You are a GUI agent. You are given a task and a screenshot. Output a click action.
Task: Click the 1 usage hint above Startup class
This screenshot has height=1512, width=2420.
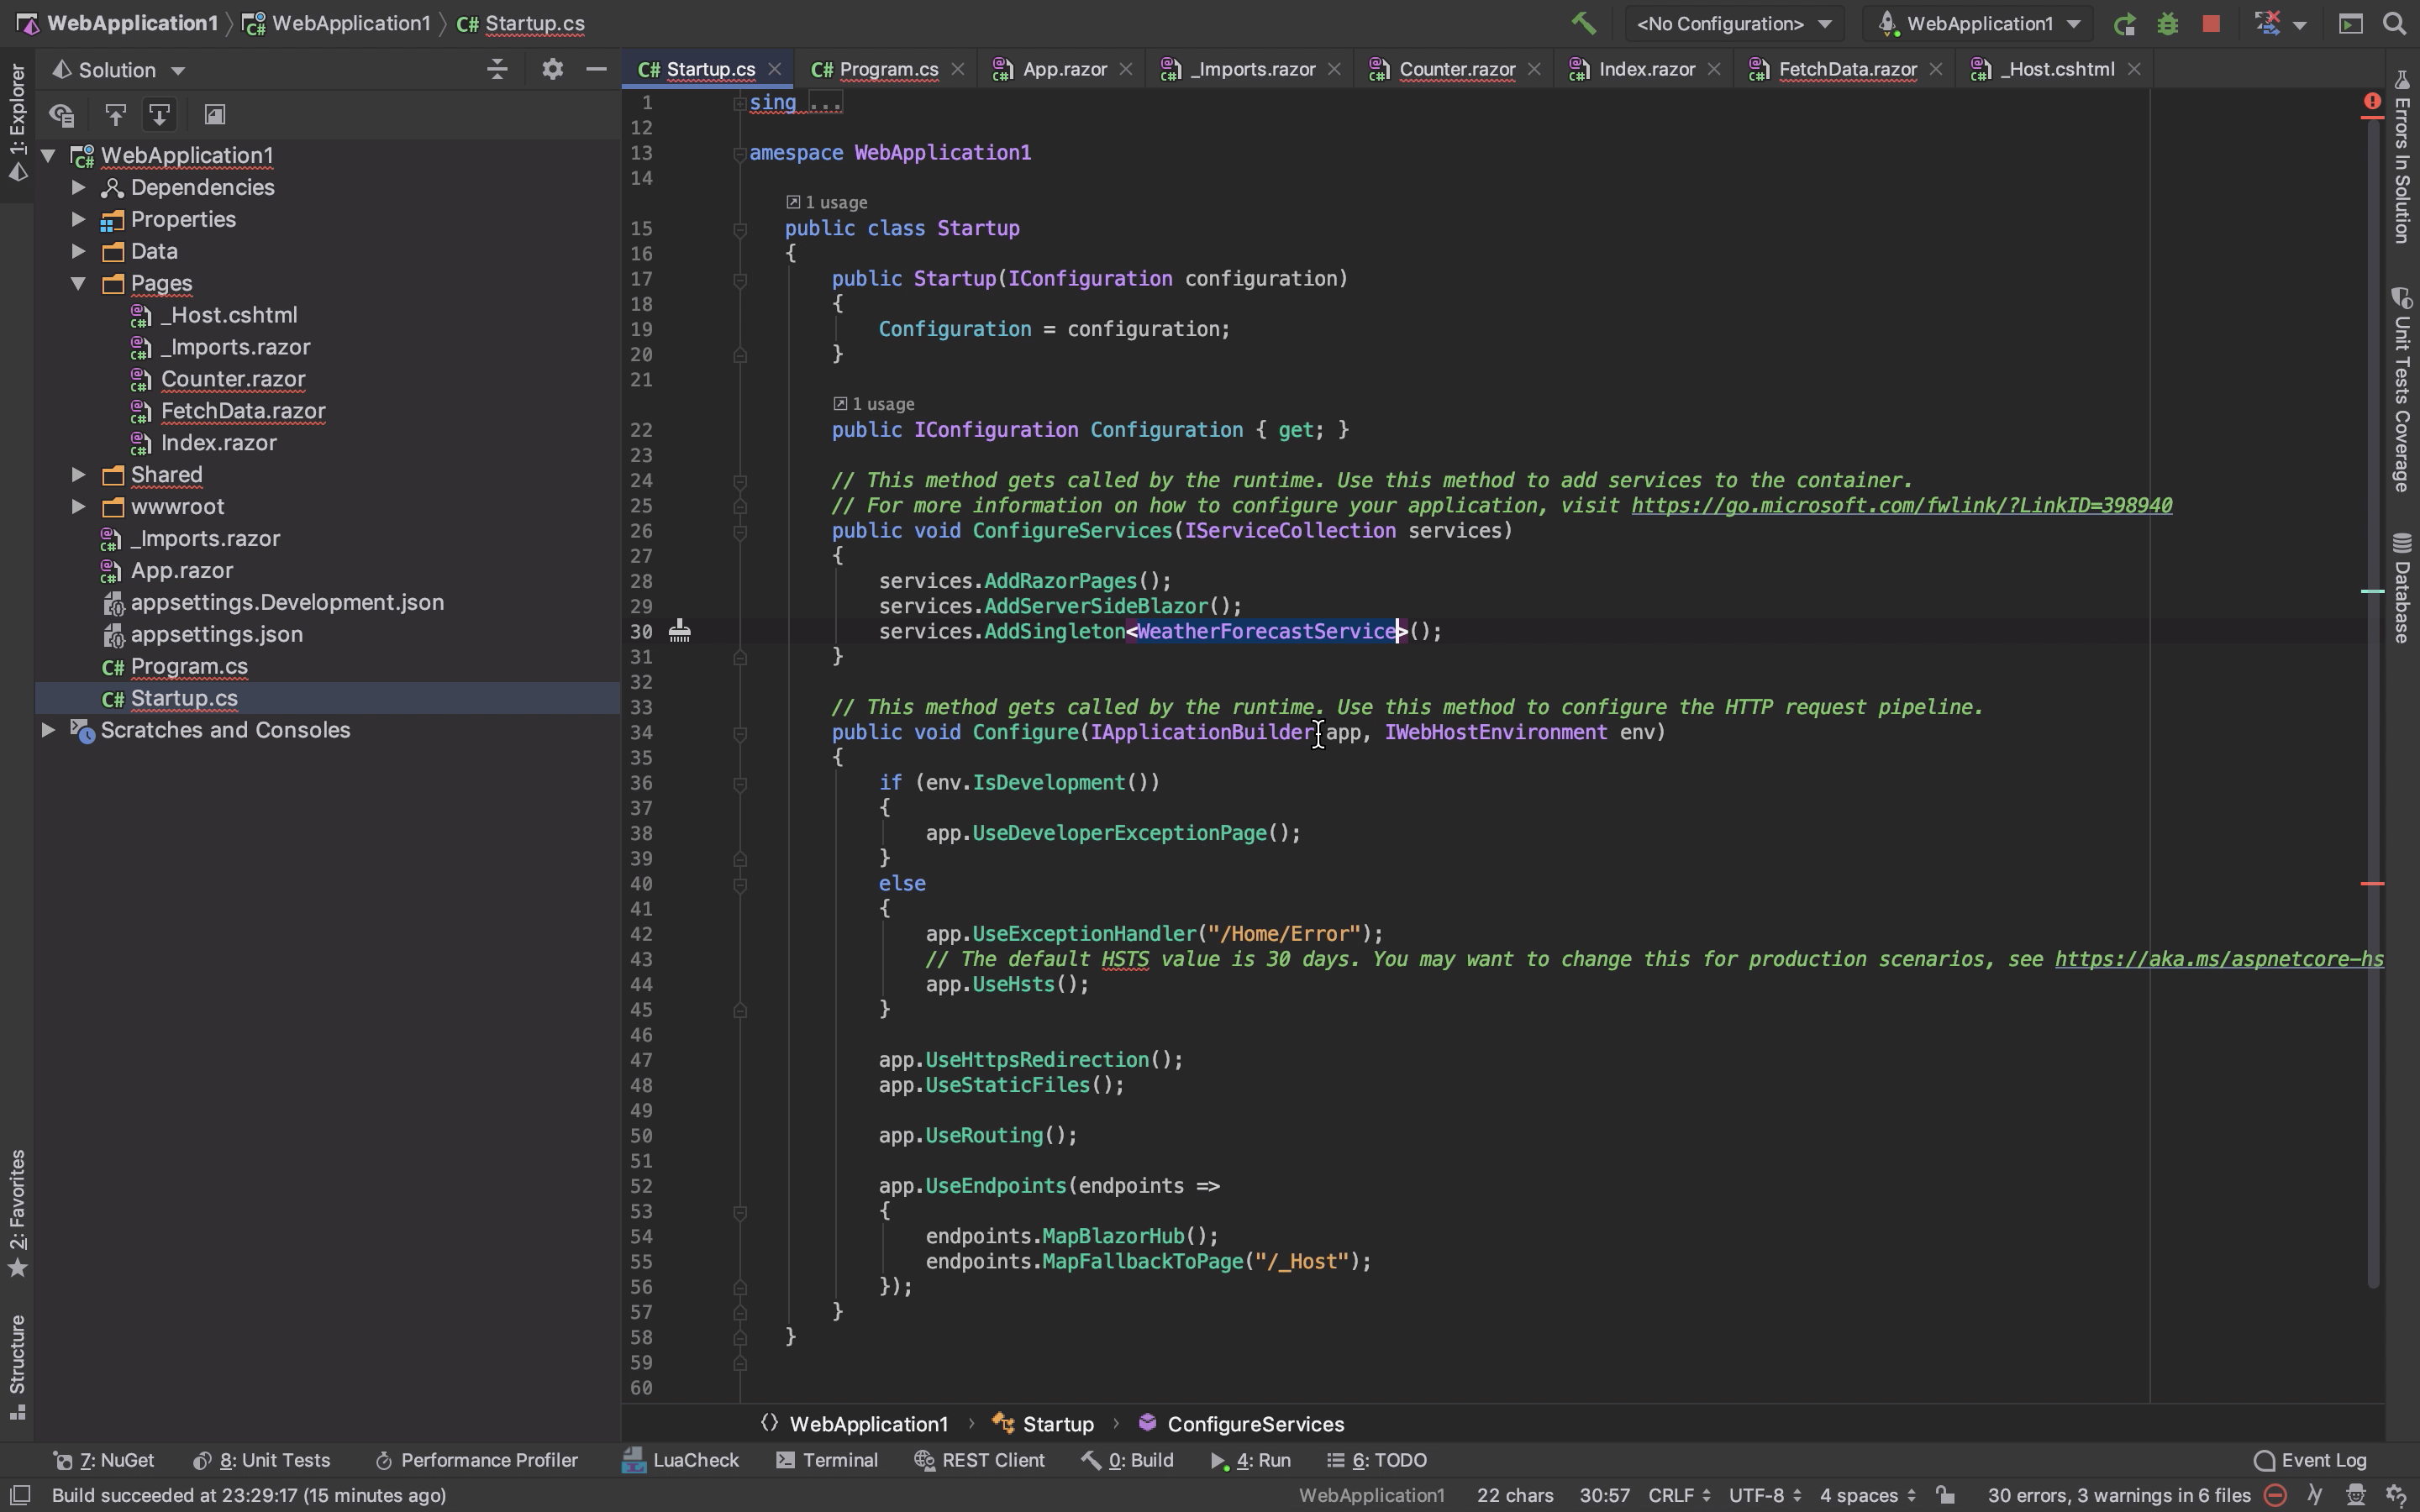pyautogui.click(x=827, y=203)
